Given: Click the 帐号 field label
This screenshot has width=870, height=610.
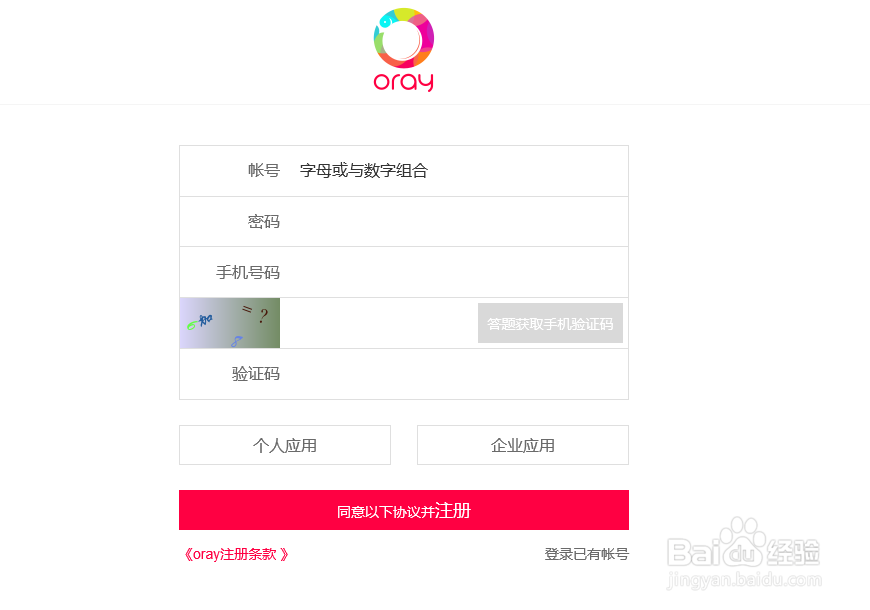Looking at the screenshot, I should 262,170.
